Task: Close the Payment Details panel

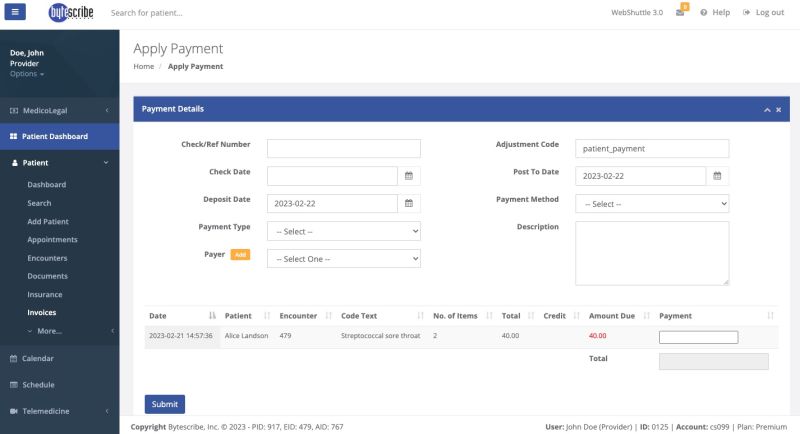Action: tap(779, 109)
